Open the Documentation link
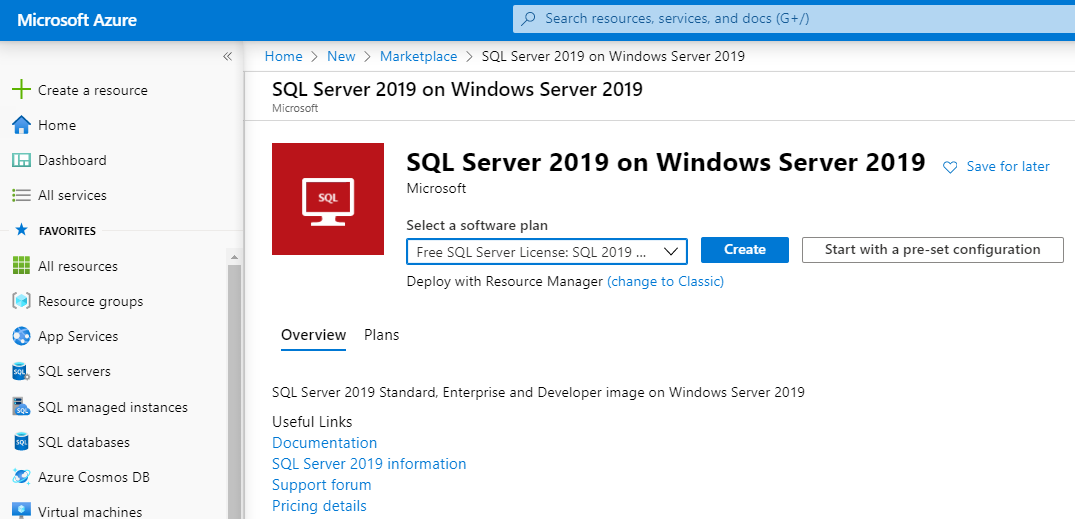 (324, 443)
